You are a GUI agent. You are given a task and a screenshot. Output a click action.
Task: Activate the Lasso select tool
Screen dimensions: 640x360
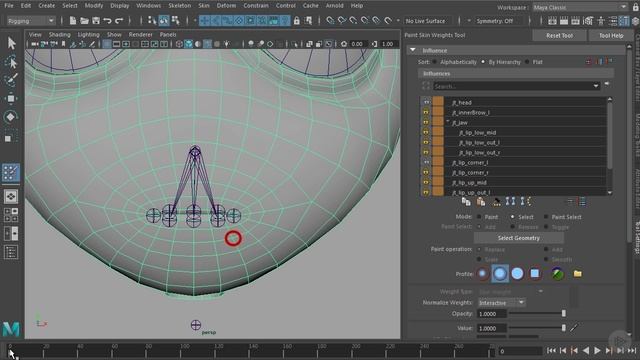[11, 62]
